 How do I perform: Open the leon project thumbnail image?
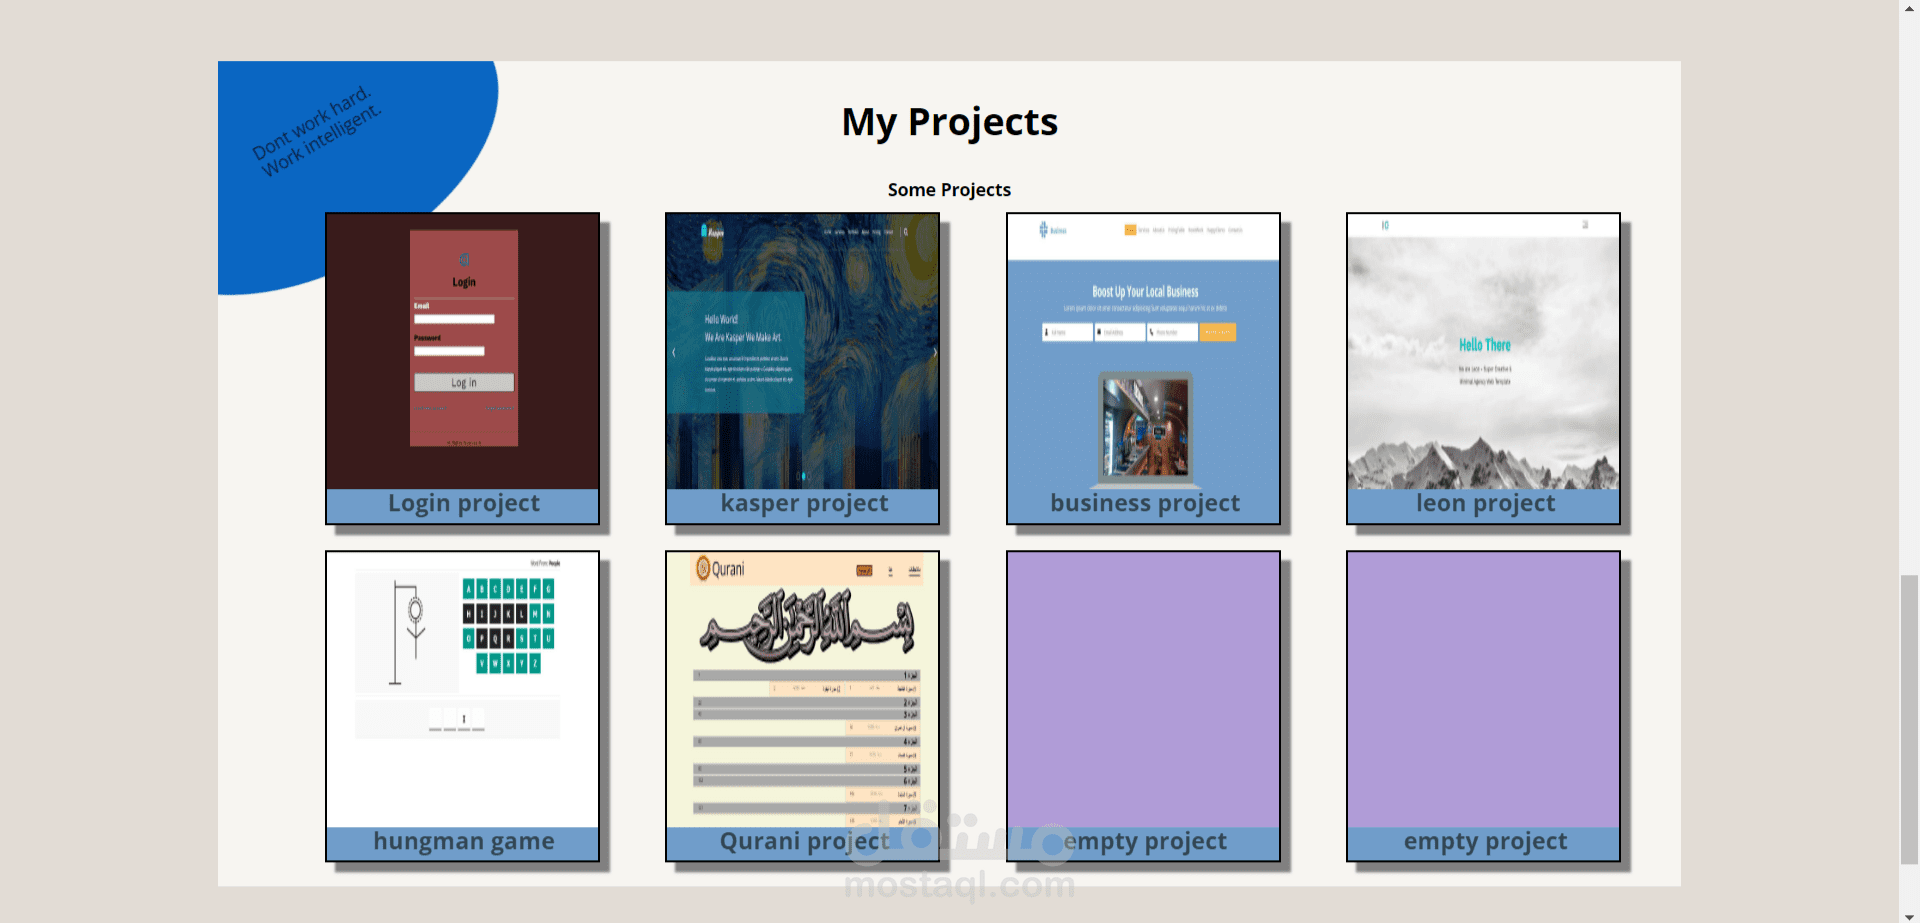[1484, 351]
